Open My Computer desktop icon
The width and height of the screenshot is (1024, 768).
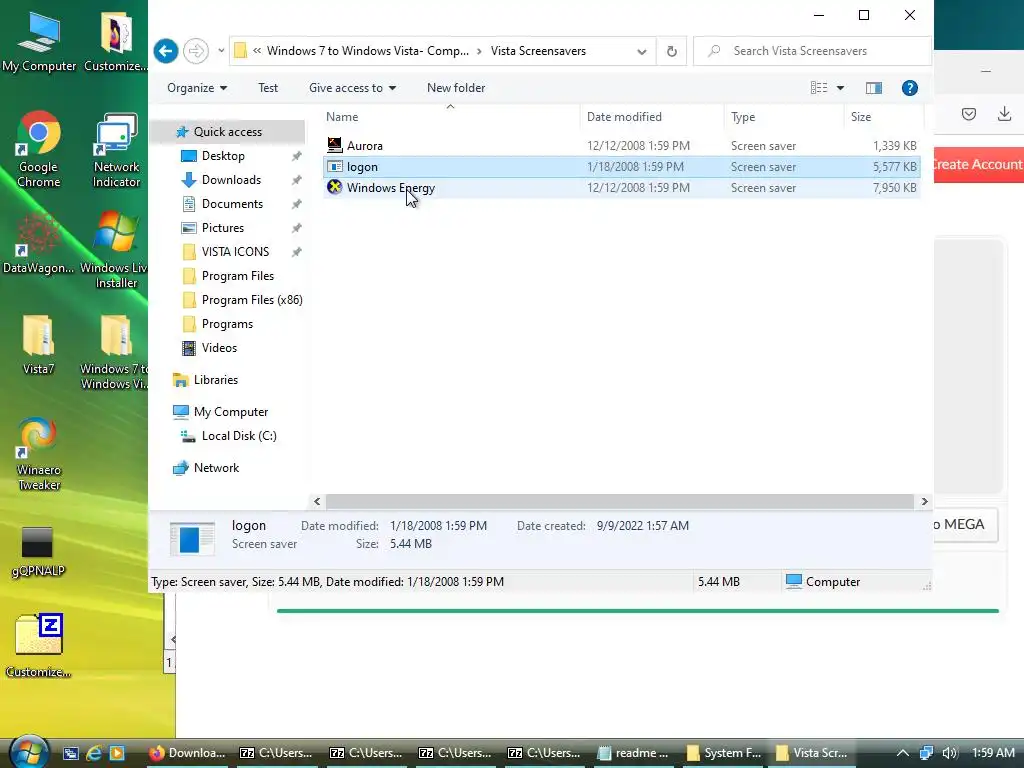pyautogui.click(x=39, y=41)
